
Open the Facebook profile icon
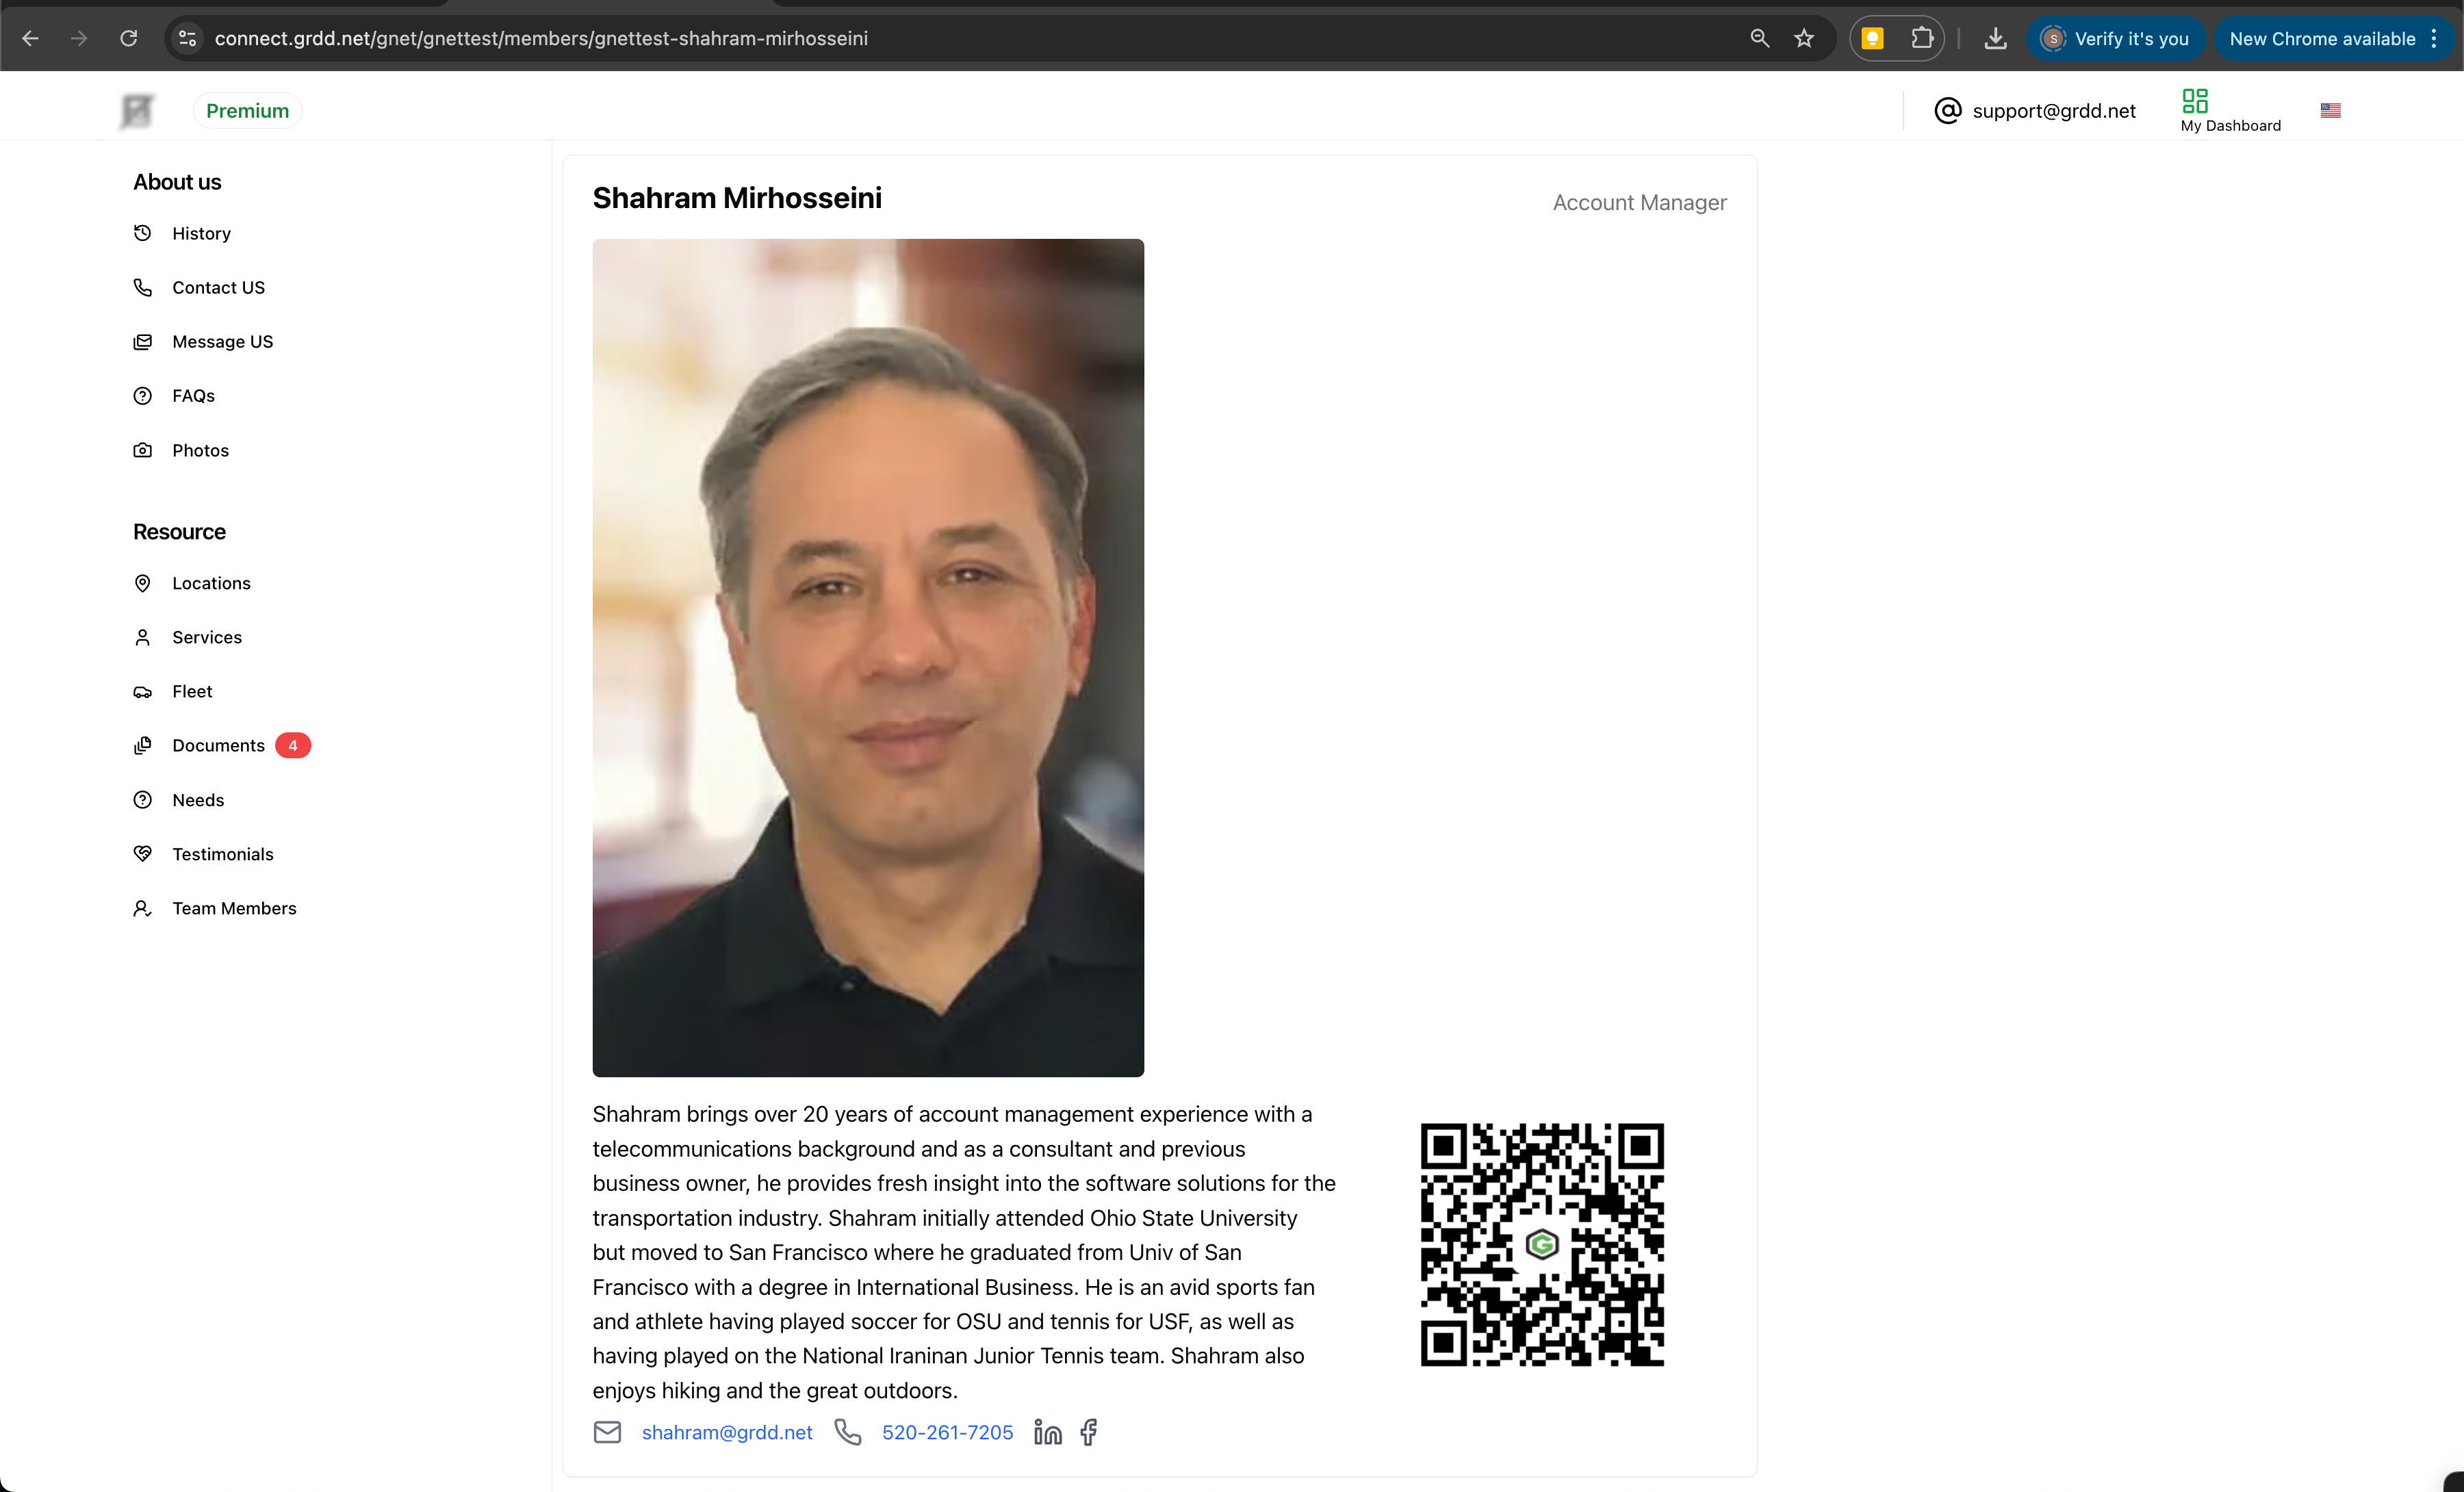pos(1089,1432)
